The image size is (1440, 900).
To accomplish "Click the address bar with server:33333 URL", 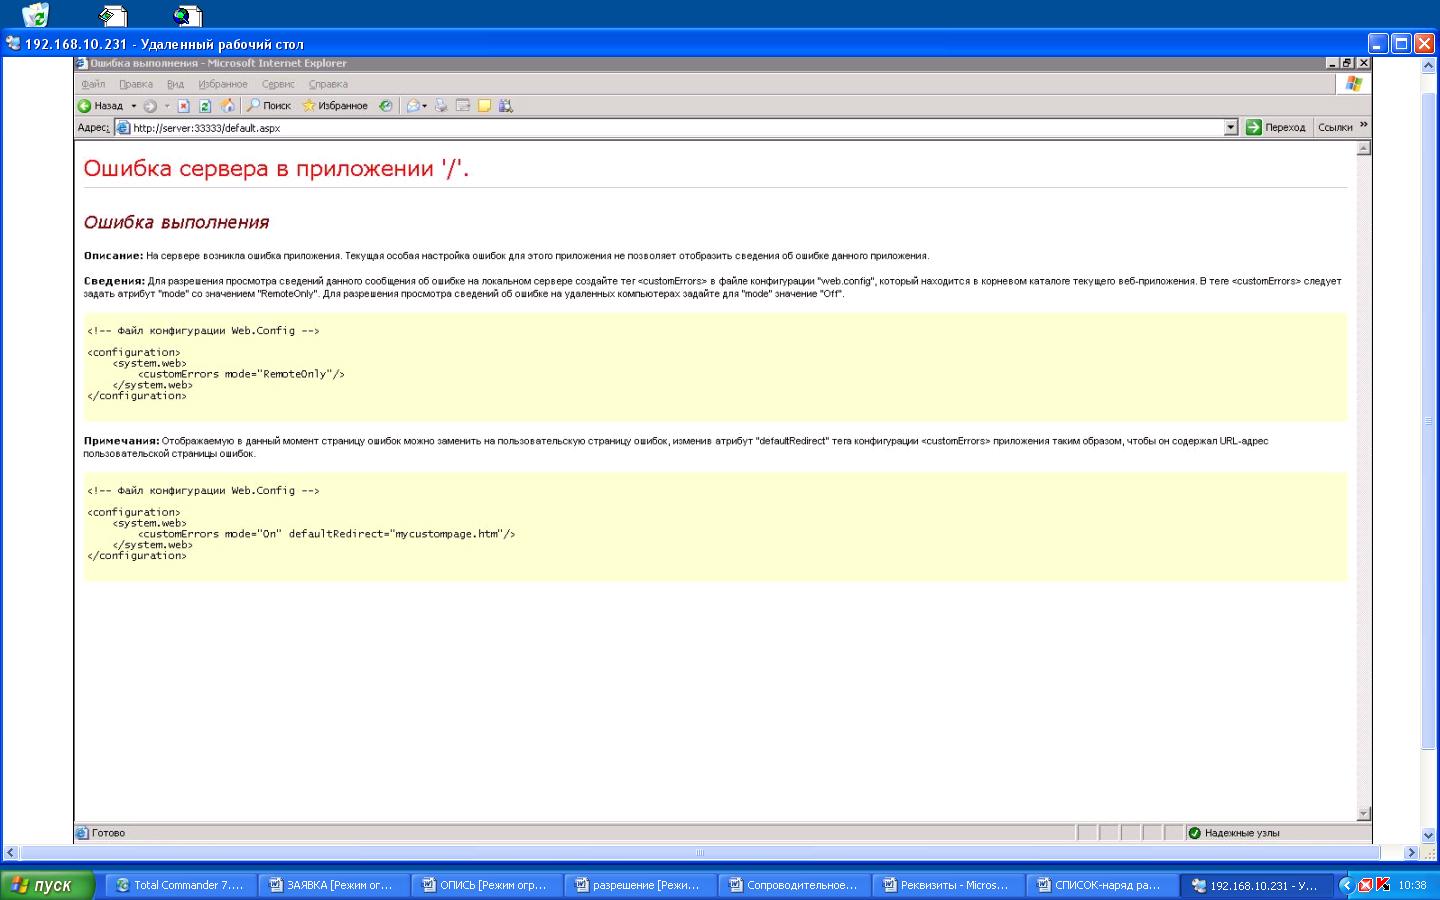I will click(676, 128).
